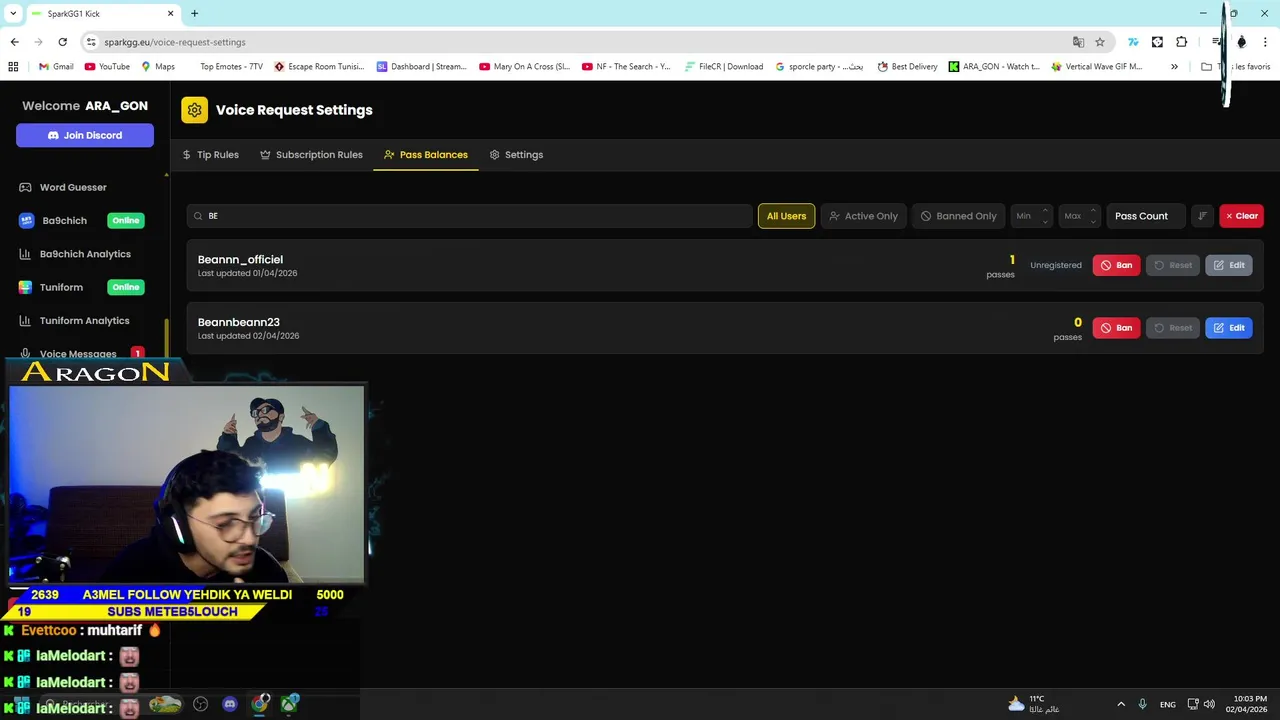Expand the hidden bookmarks chevron
This screenshot has width=1280, height=720.
[x=1174, y=67]
